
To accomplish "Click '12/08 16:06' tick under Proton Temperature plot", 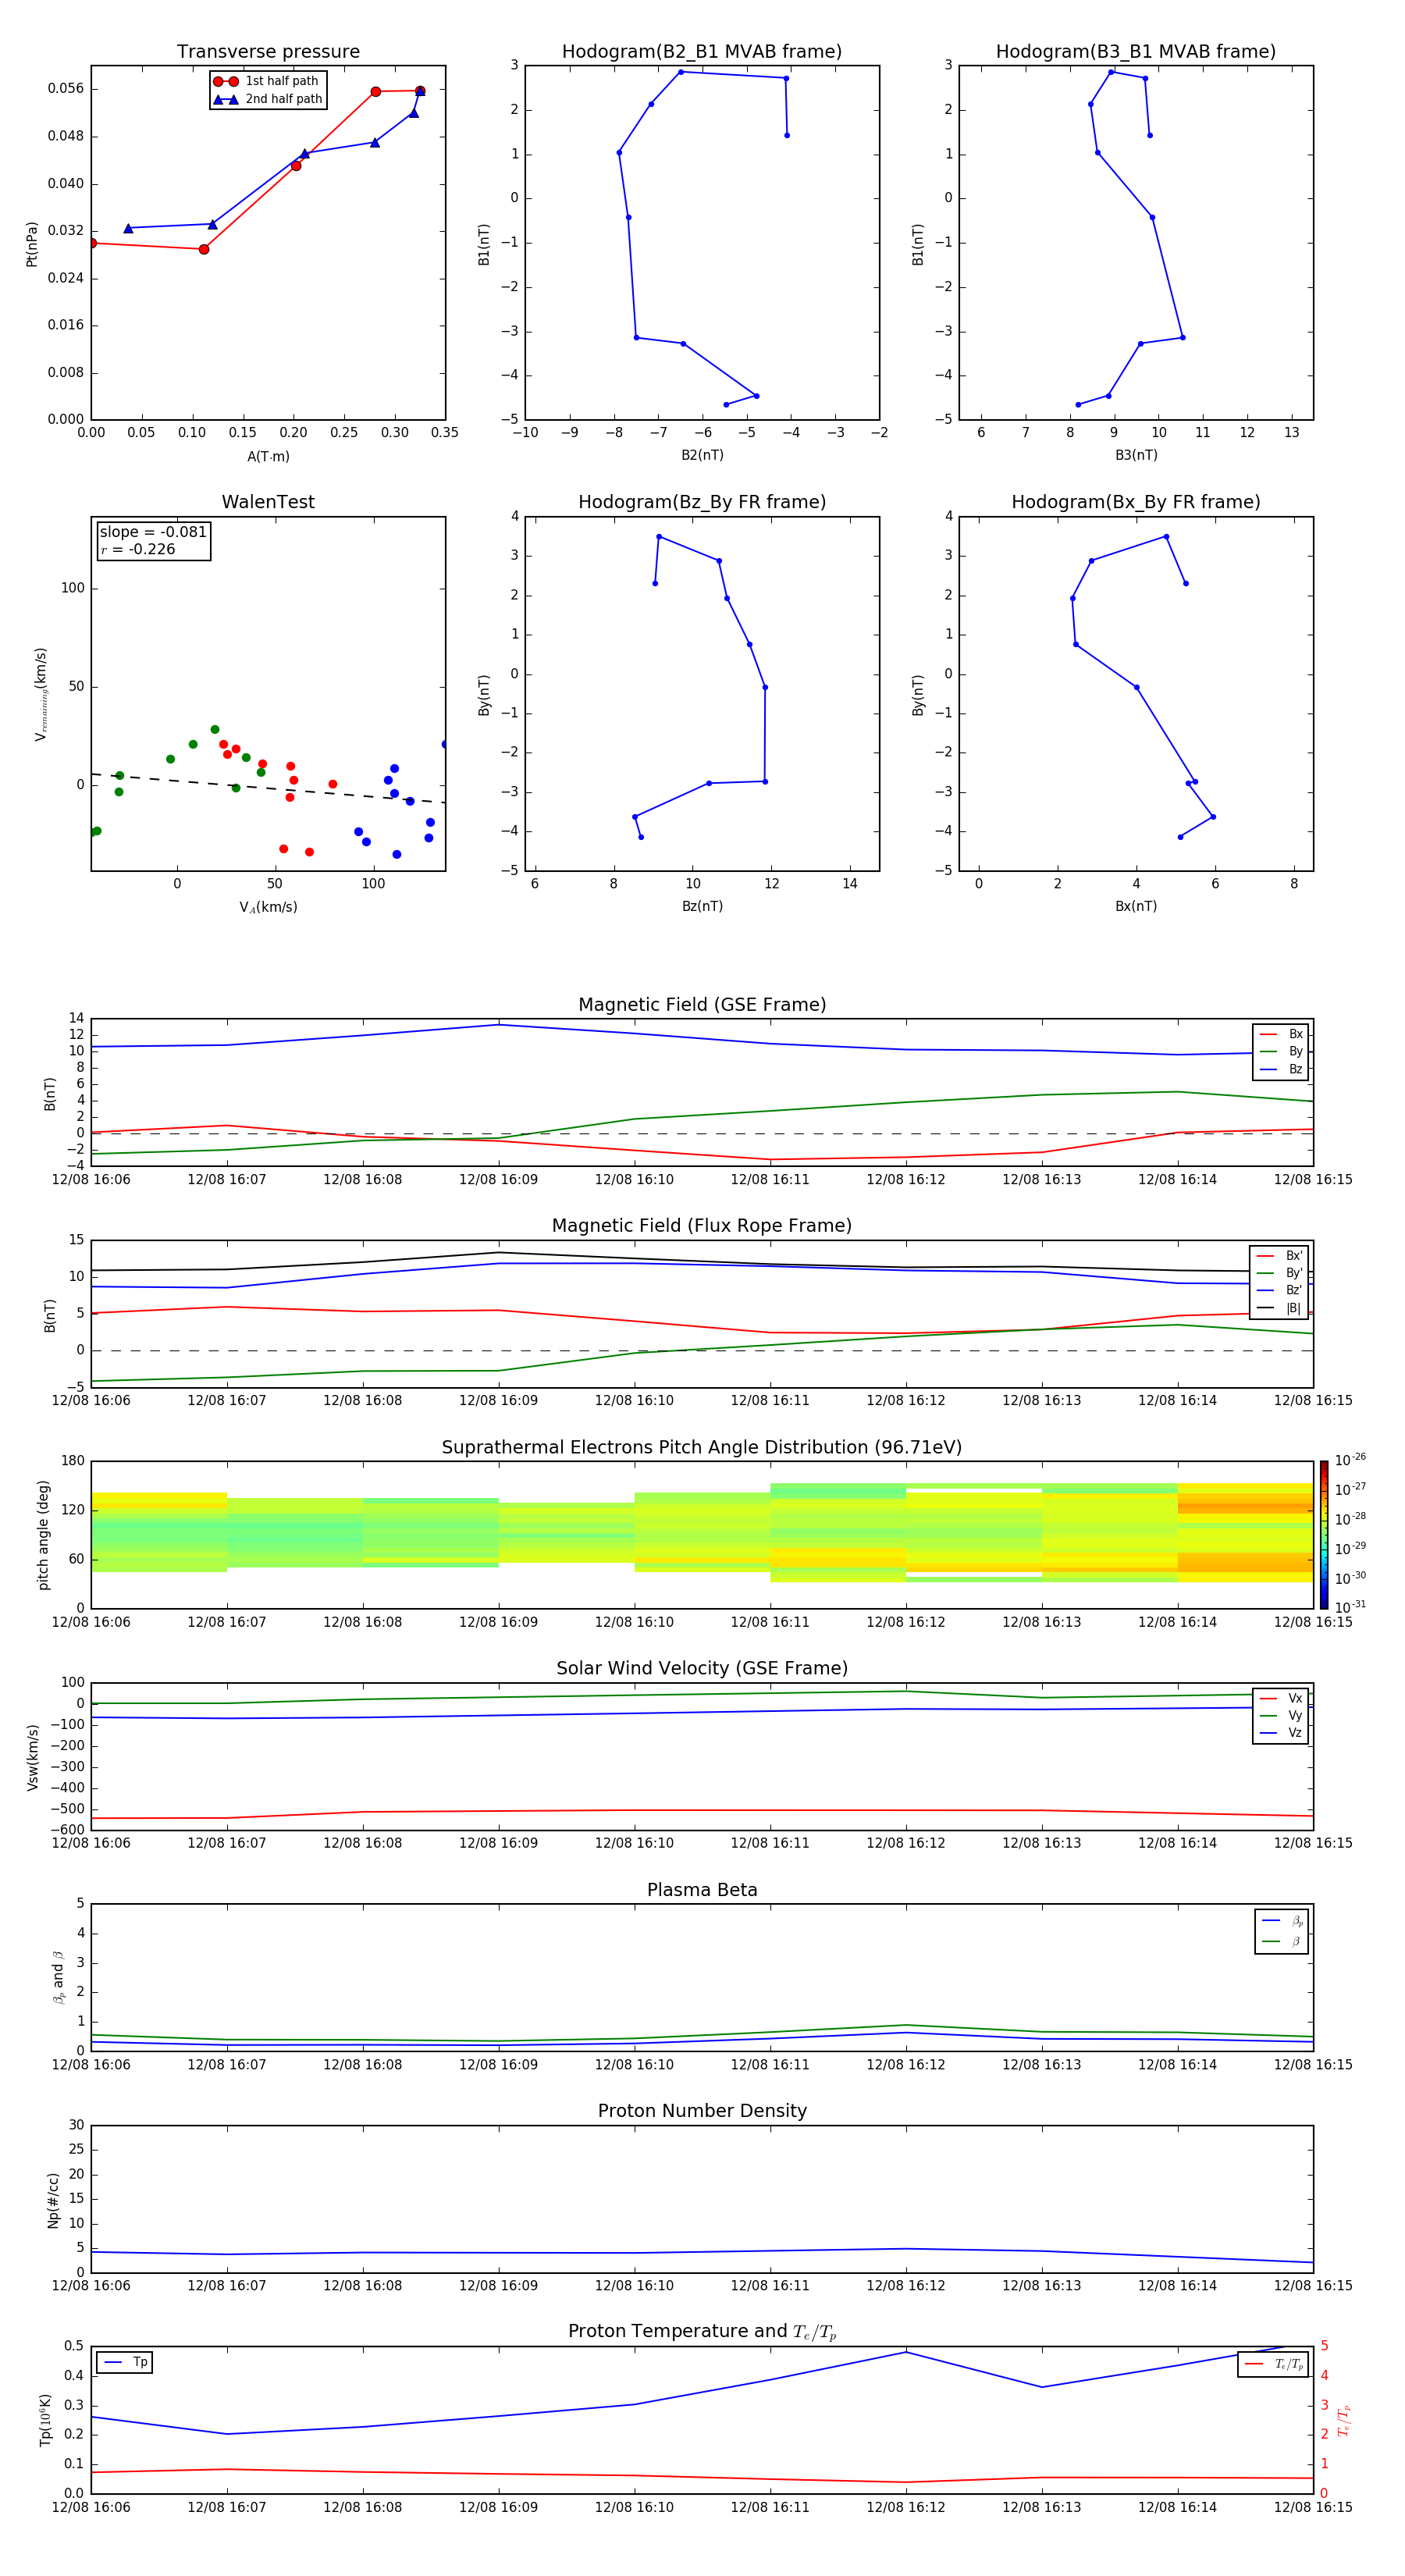I will (x=91, y=2507).
